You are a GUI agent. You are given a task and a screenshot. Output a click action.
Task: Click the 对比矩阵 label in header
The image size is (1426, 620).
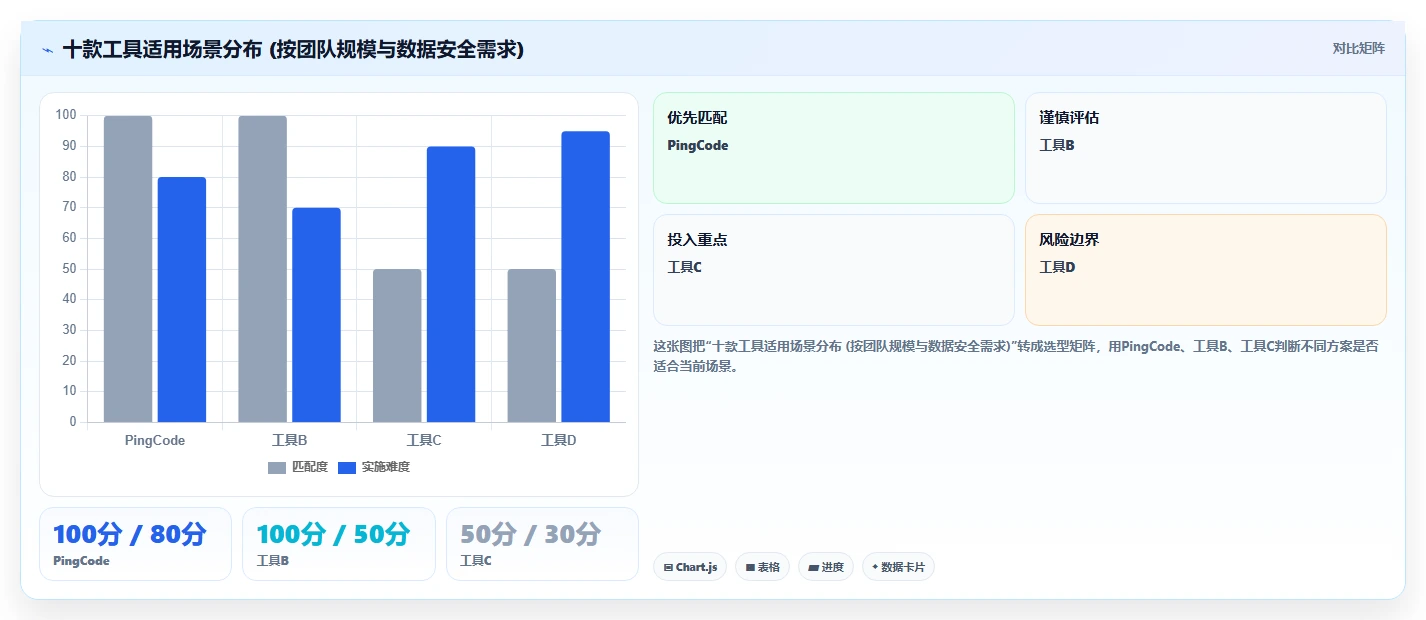pyautogui.click(x=1359, y=48)
